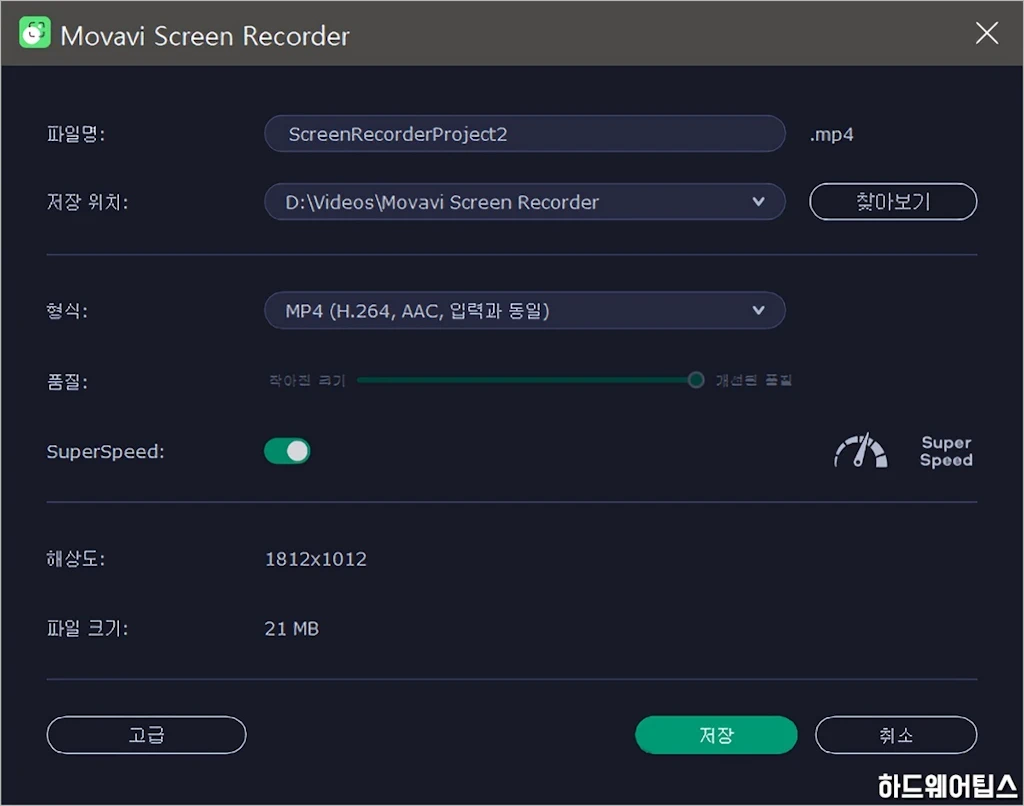Click the 파일 크기 label

(x=88, y=628)
